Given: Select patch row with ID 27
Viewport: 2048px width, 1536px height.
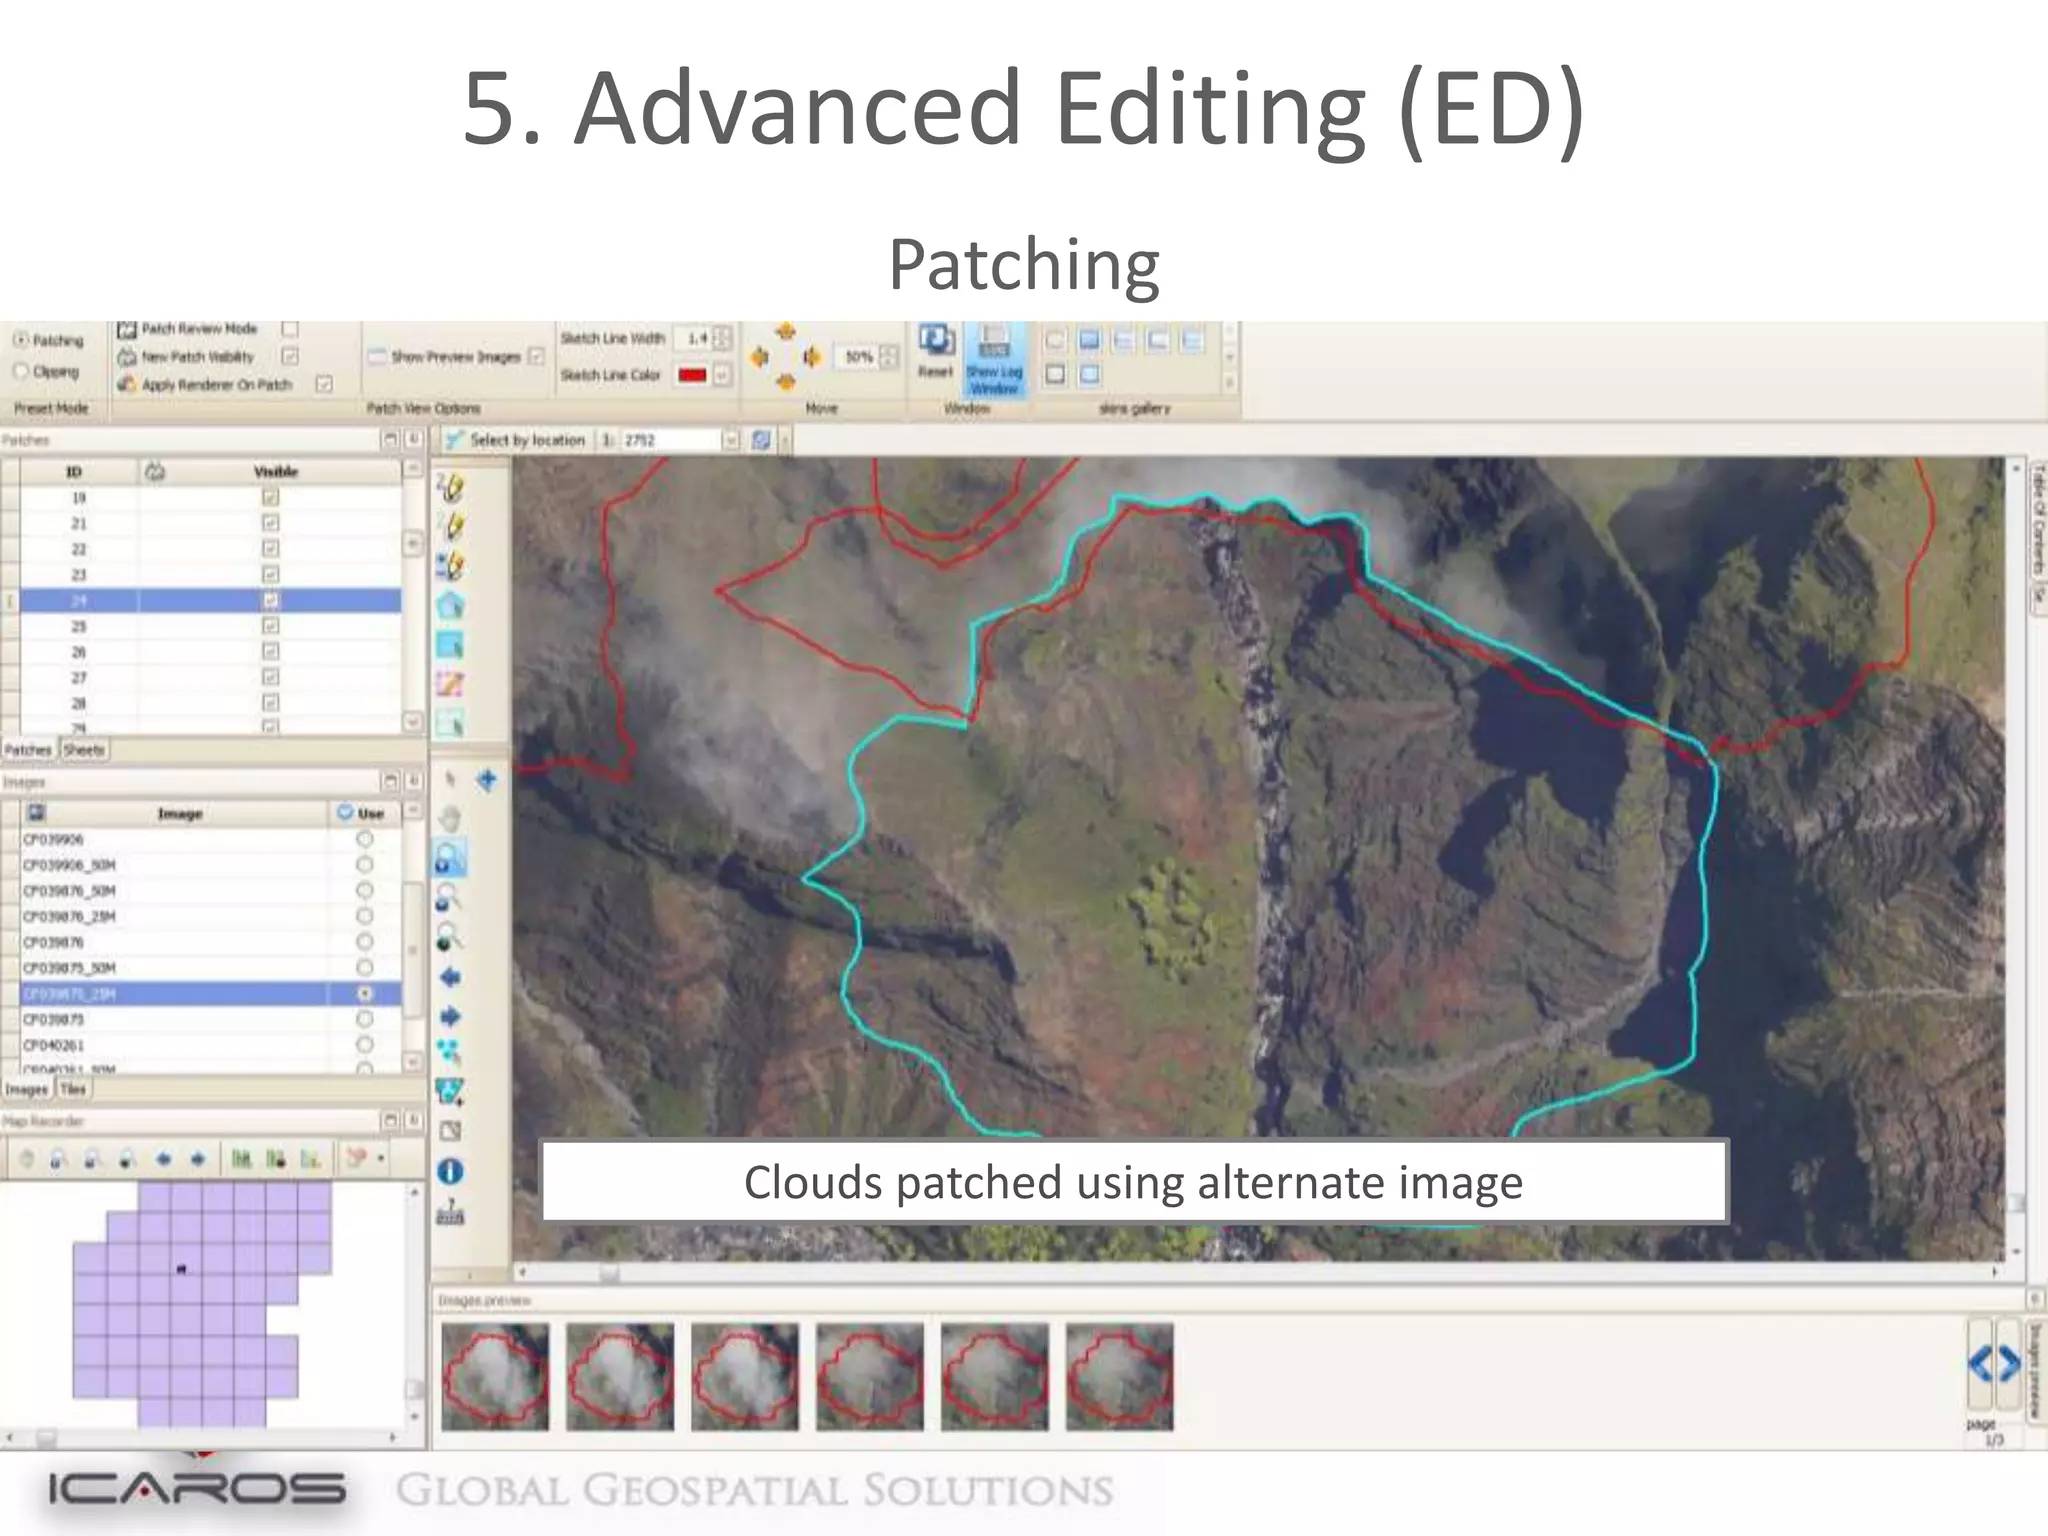Looking at the screenshot, I should [211, 678].
